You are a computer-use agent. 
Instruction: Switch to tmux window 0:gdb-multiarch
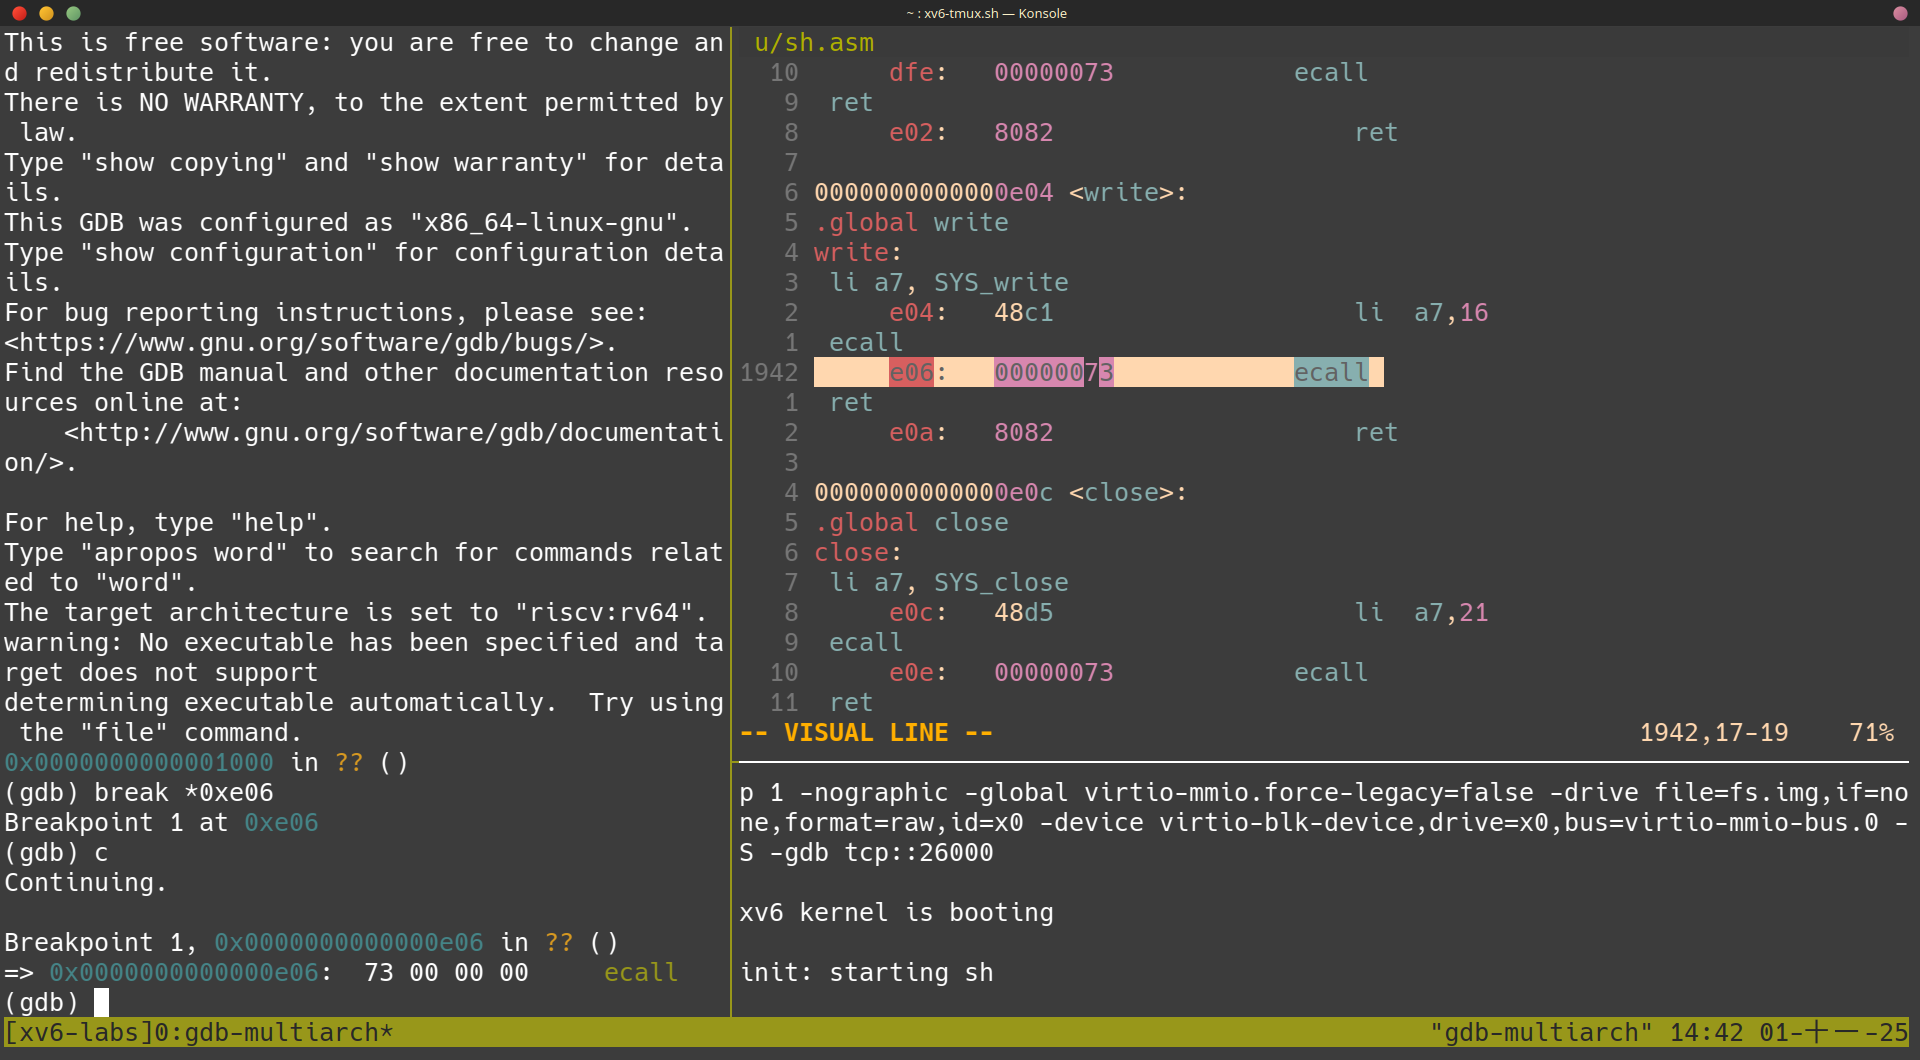(272, 1032)
